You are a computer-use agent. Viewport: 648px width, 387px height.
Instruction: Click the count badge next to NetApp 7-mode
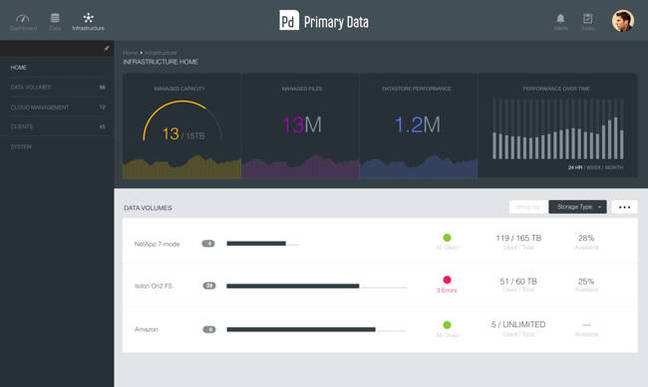coord(208,244)
